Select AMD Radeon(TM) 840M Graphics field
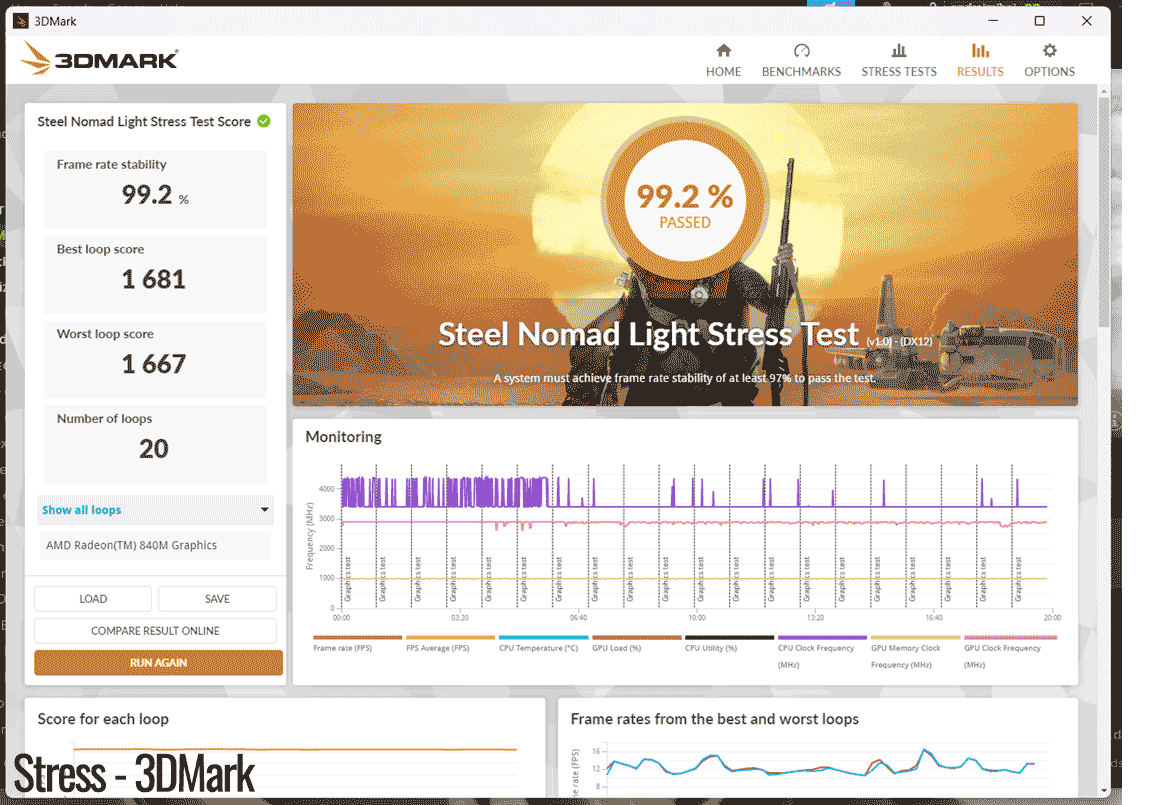Viewport: 1152px width, 805px height. click(x=155, y=545)
